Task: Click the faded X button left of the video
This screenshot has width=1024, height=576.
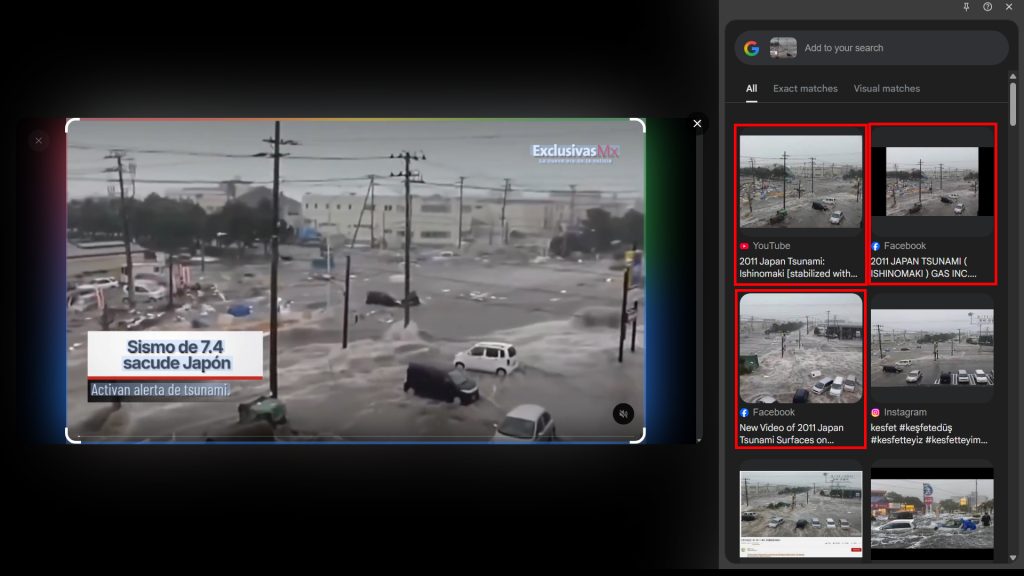Action: [38, 141]
